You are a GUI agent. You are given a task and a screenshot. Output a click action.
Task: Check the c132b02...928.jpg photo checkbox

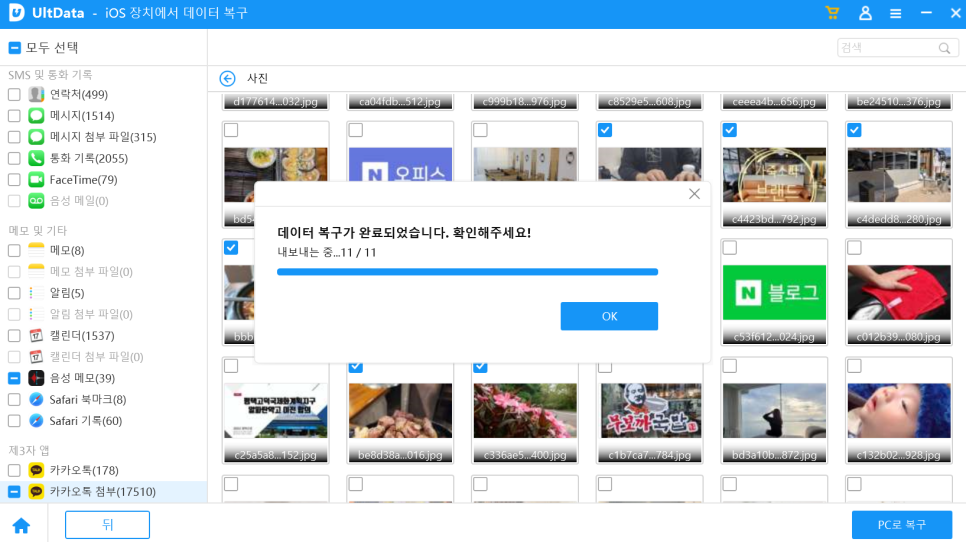point(854,366)
